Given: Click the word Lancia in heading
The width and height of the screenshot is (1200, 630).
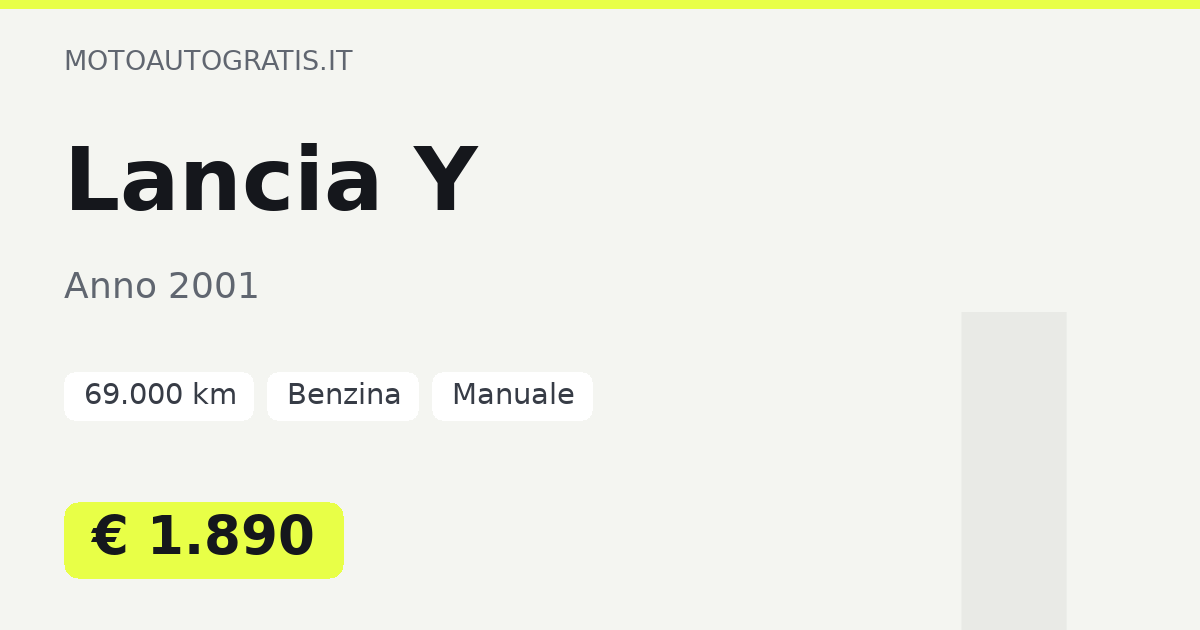Looking at the screenshot, I should (x=223, y=182).
